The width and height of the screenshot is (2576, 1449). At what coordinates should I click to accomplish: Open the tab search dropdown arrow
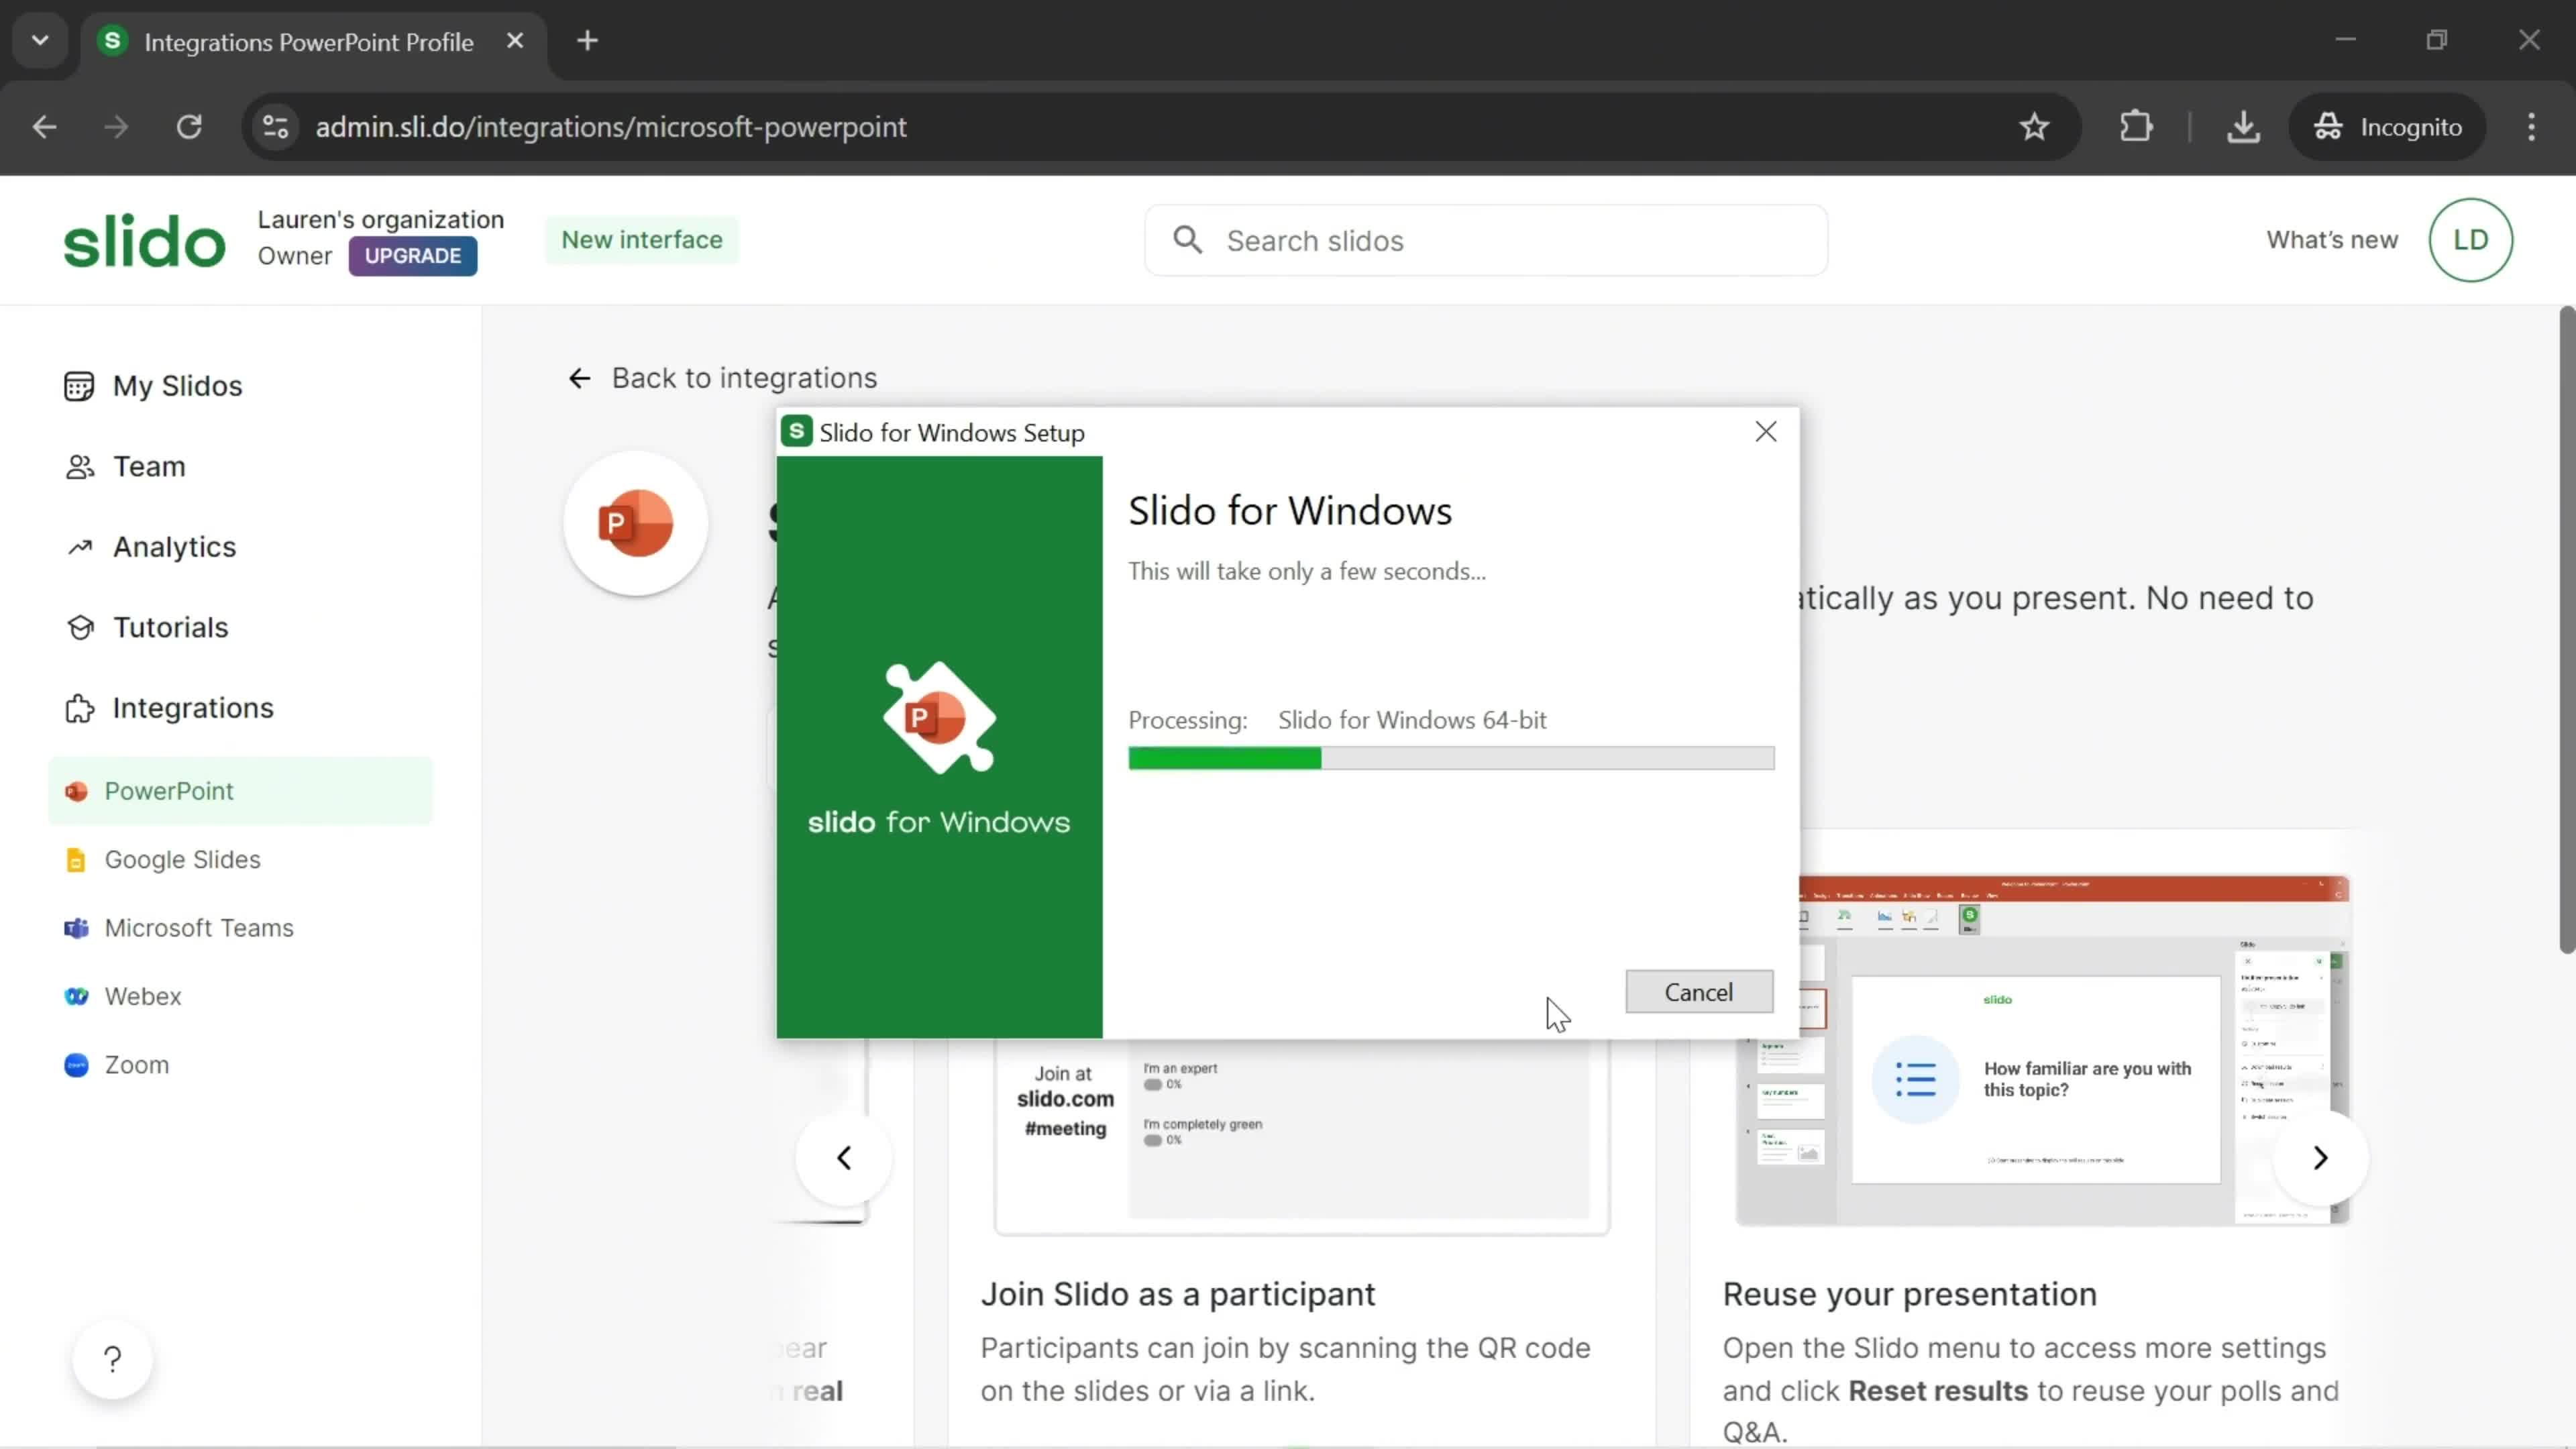coord(40,41)
